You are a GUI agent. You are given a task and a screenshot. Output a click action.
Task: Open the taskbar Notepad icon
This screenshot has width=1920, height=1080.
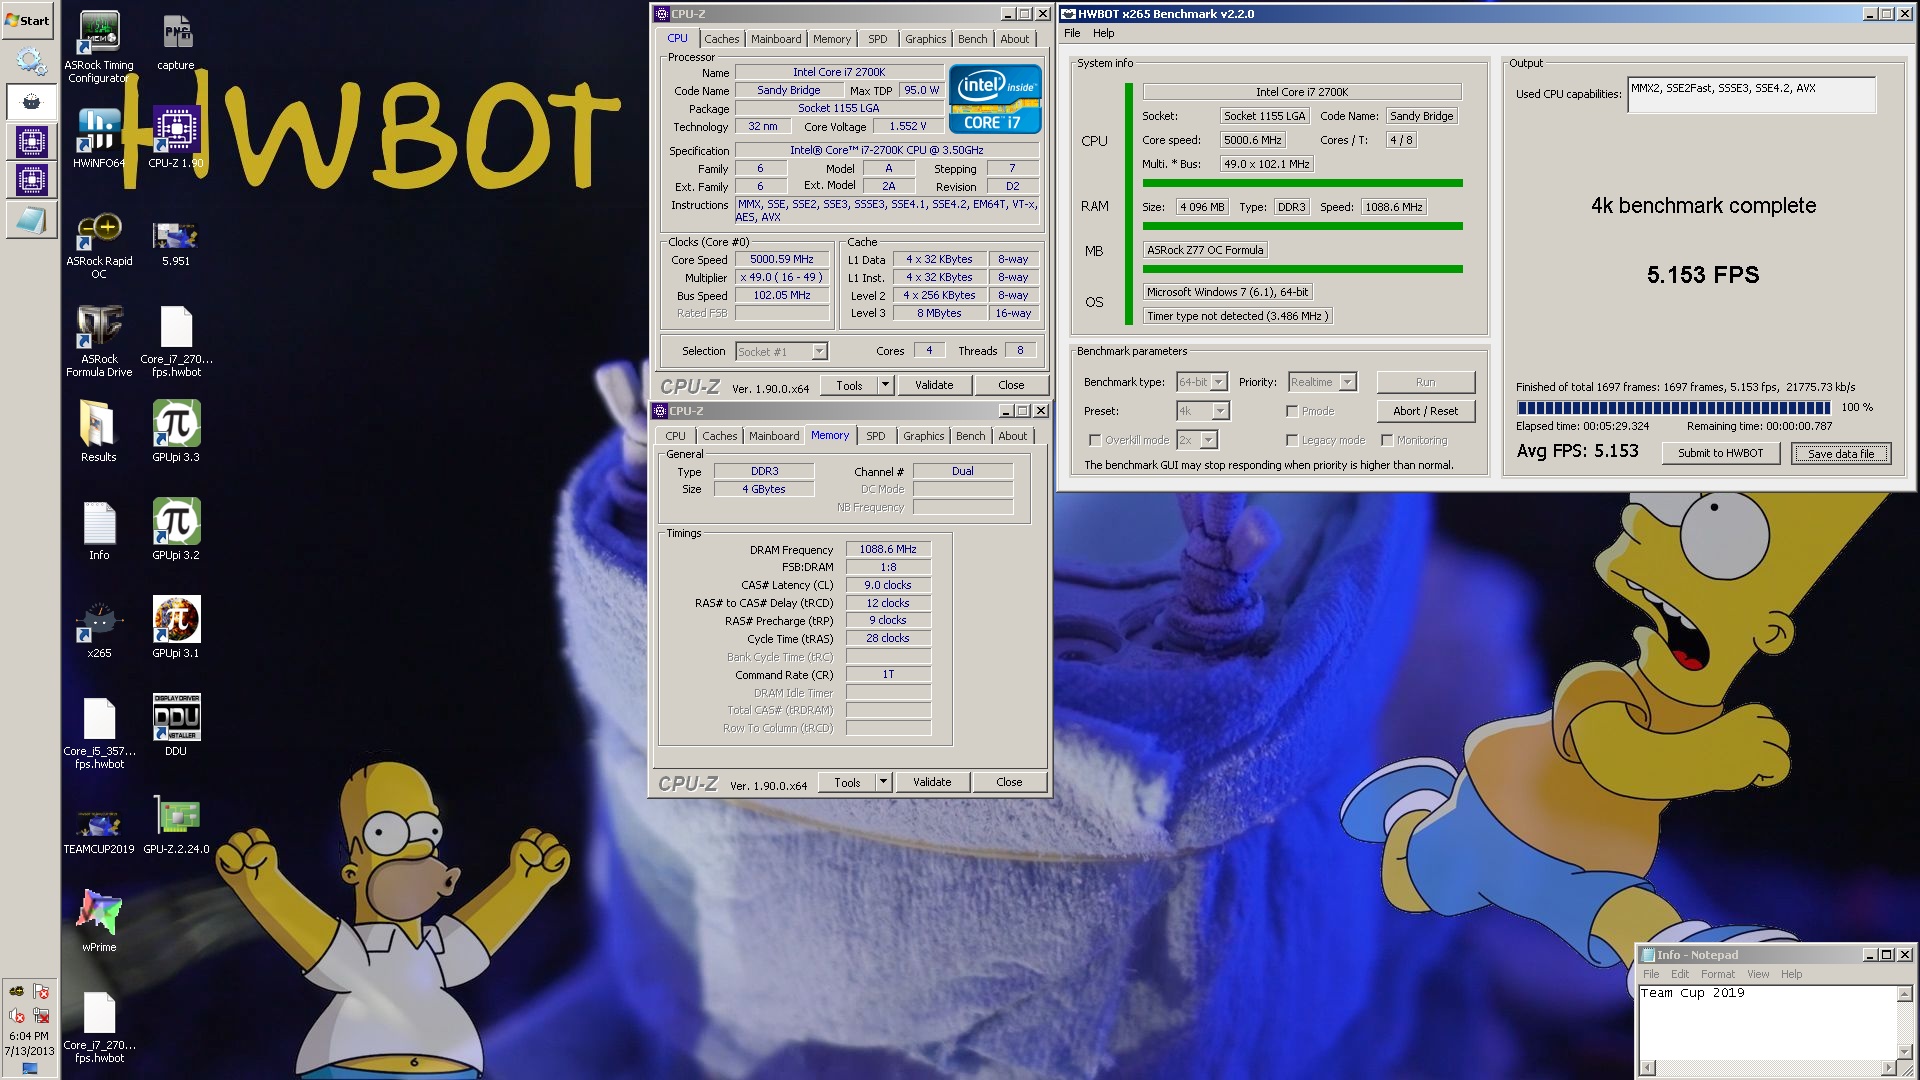31,220
